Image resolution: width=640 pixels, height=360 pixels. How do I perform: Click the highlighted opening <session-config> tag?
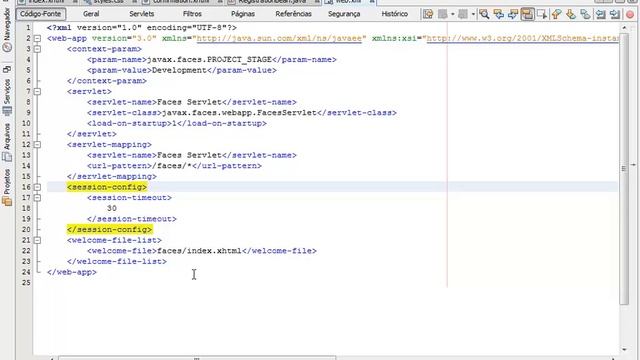(x=107, y=187)
